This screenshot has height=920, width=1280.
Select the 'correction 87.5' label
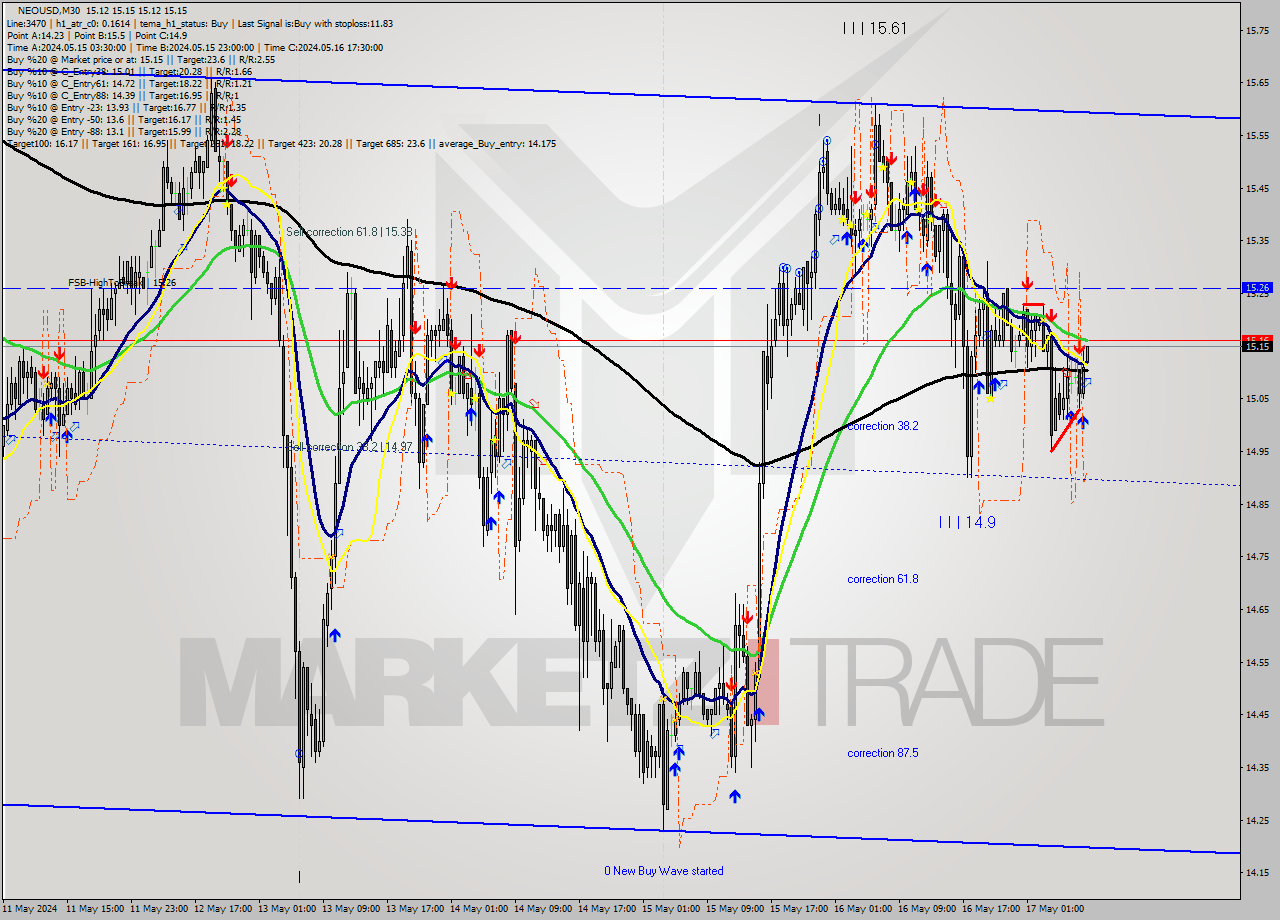click(x=882, y=753)
